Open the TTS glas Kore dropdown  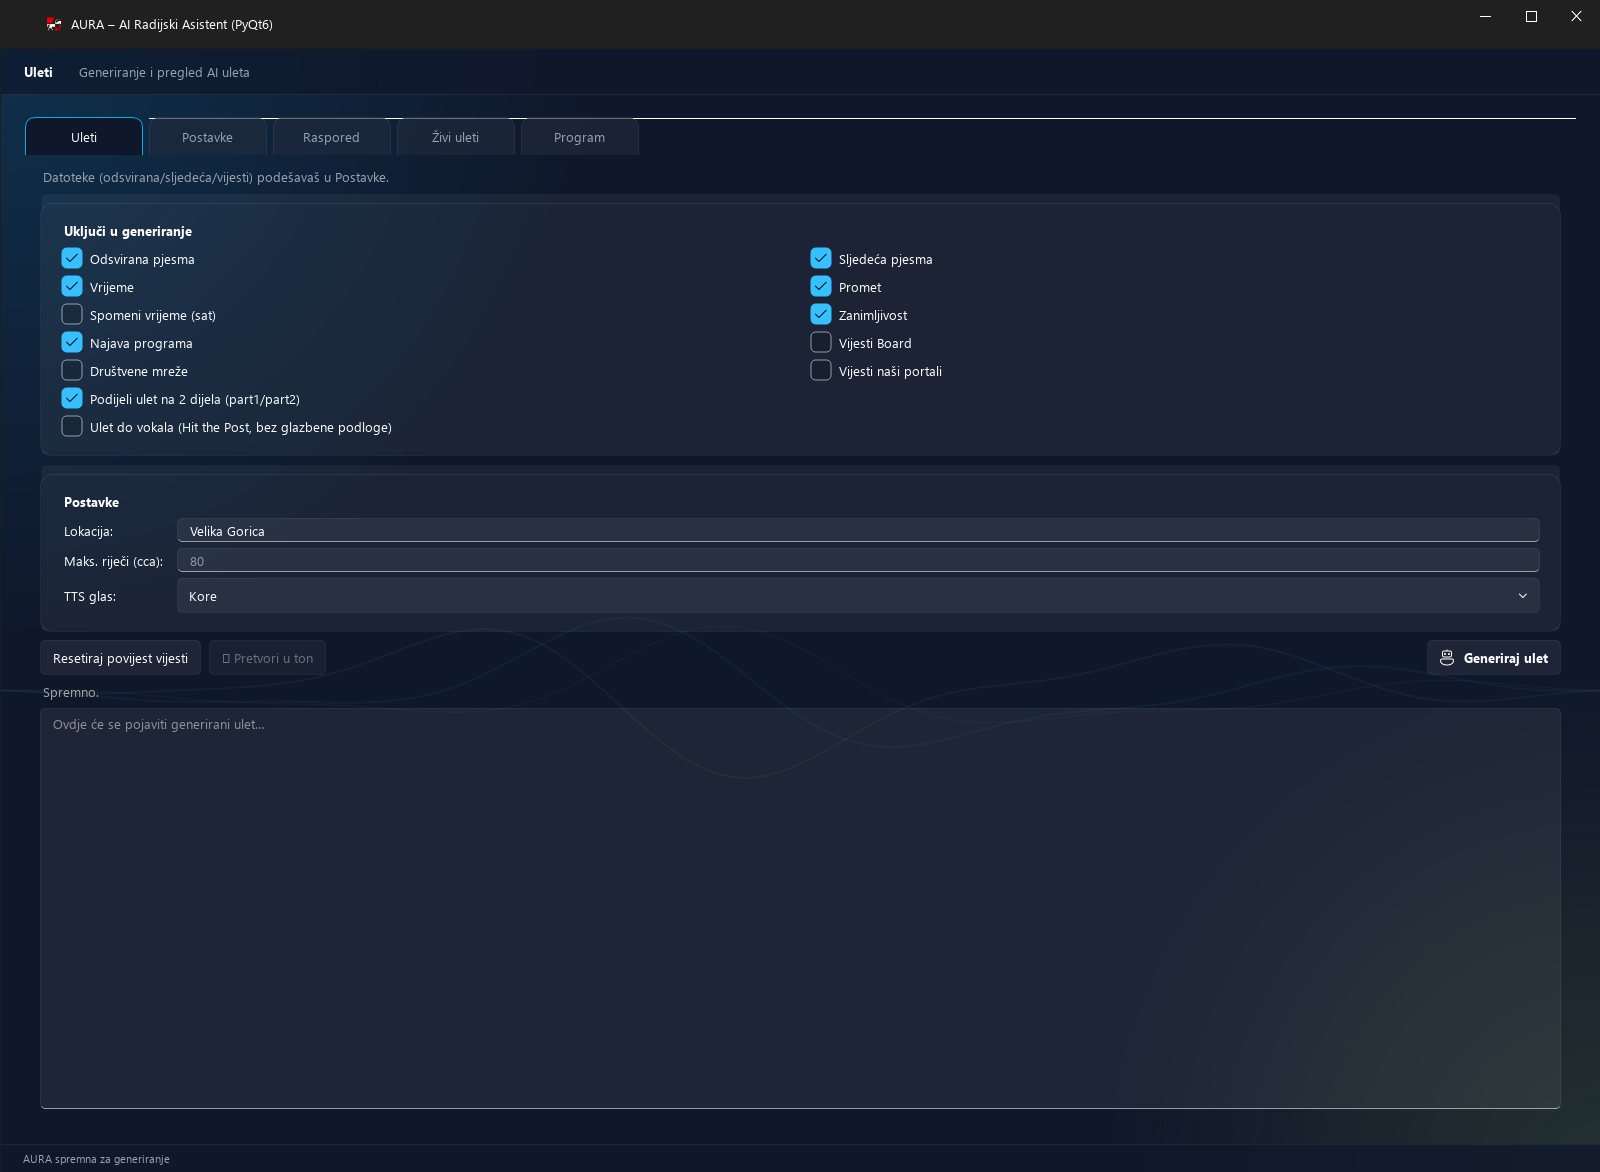tap(858, 596)
